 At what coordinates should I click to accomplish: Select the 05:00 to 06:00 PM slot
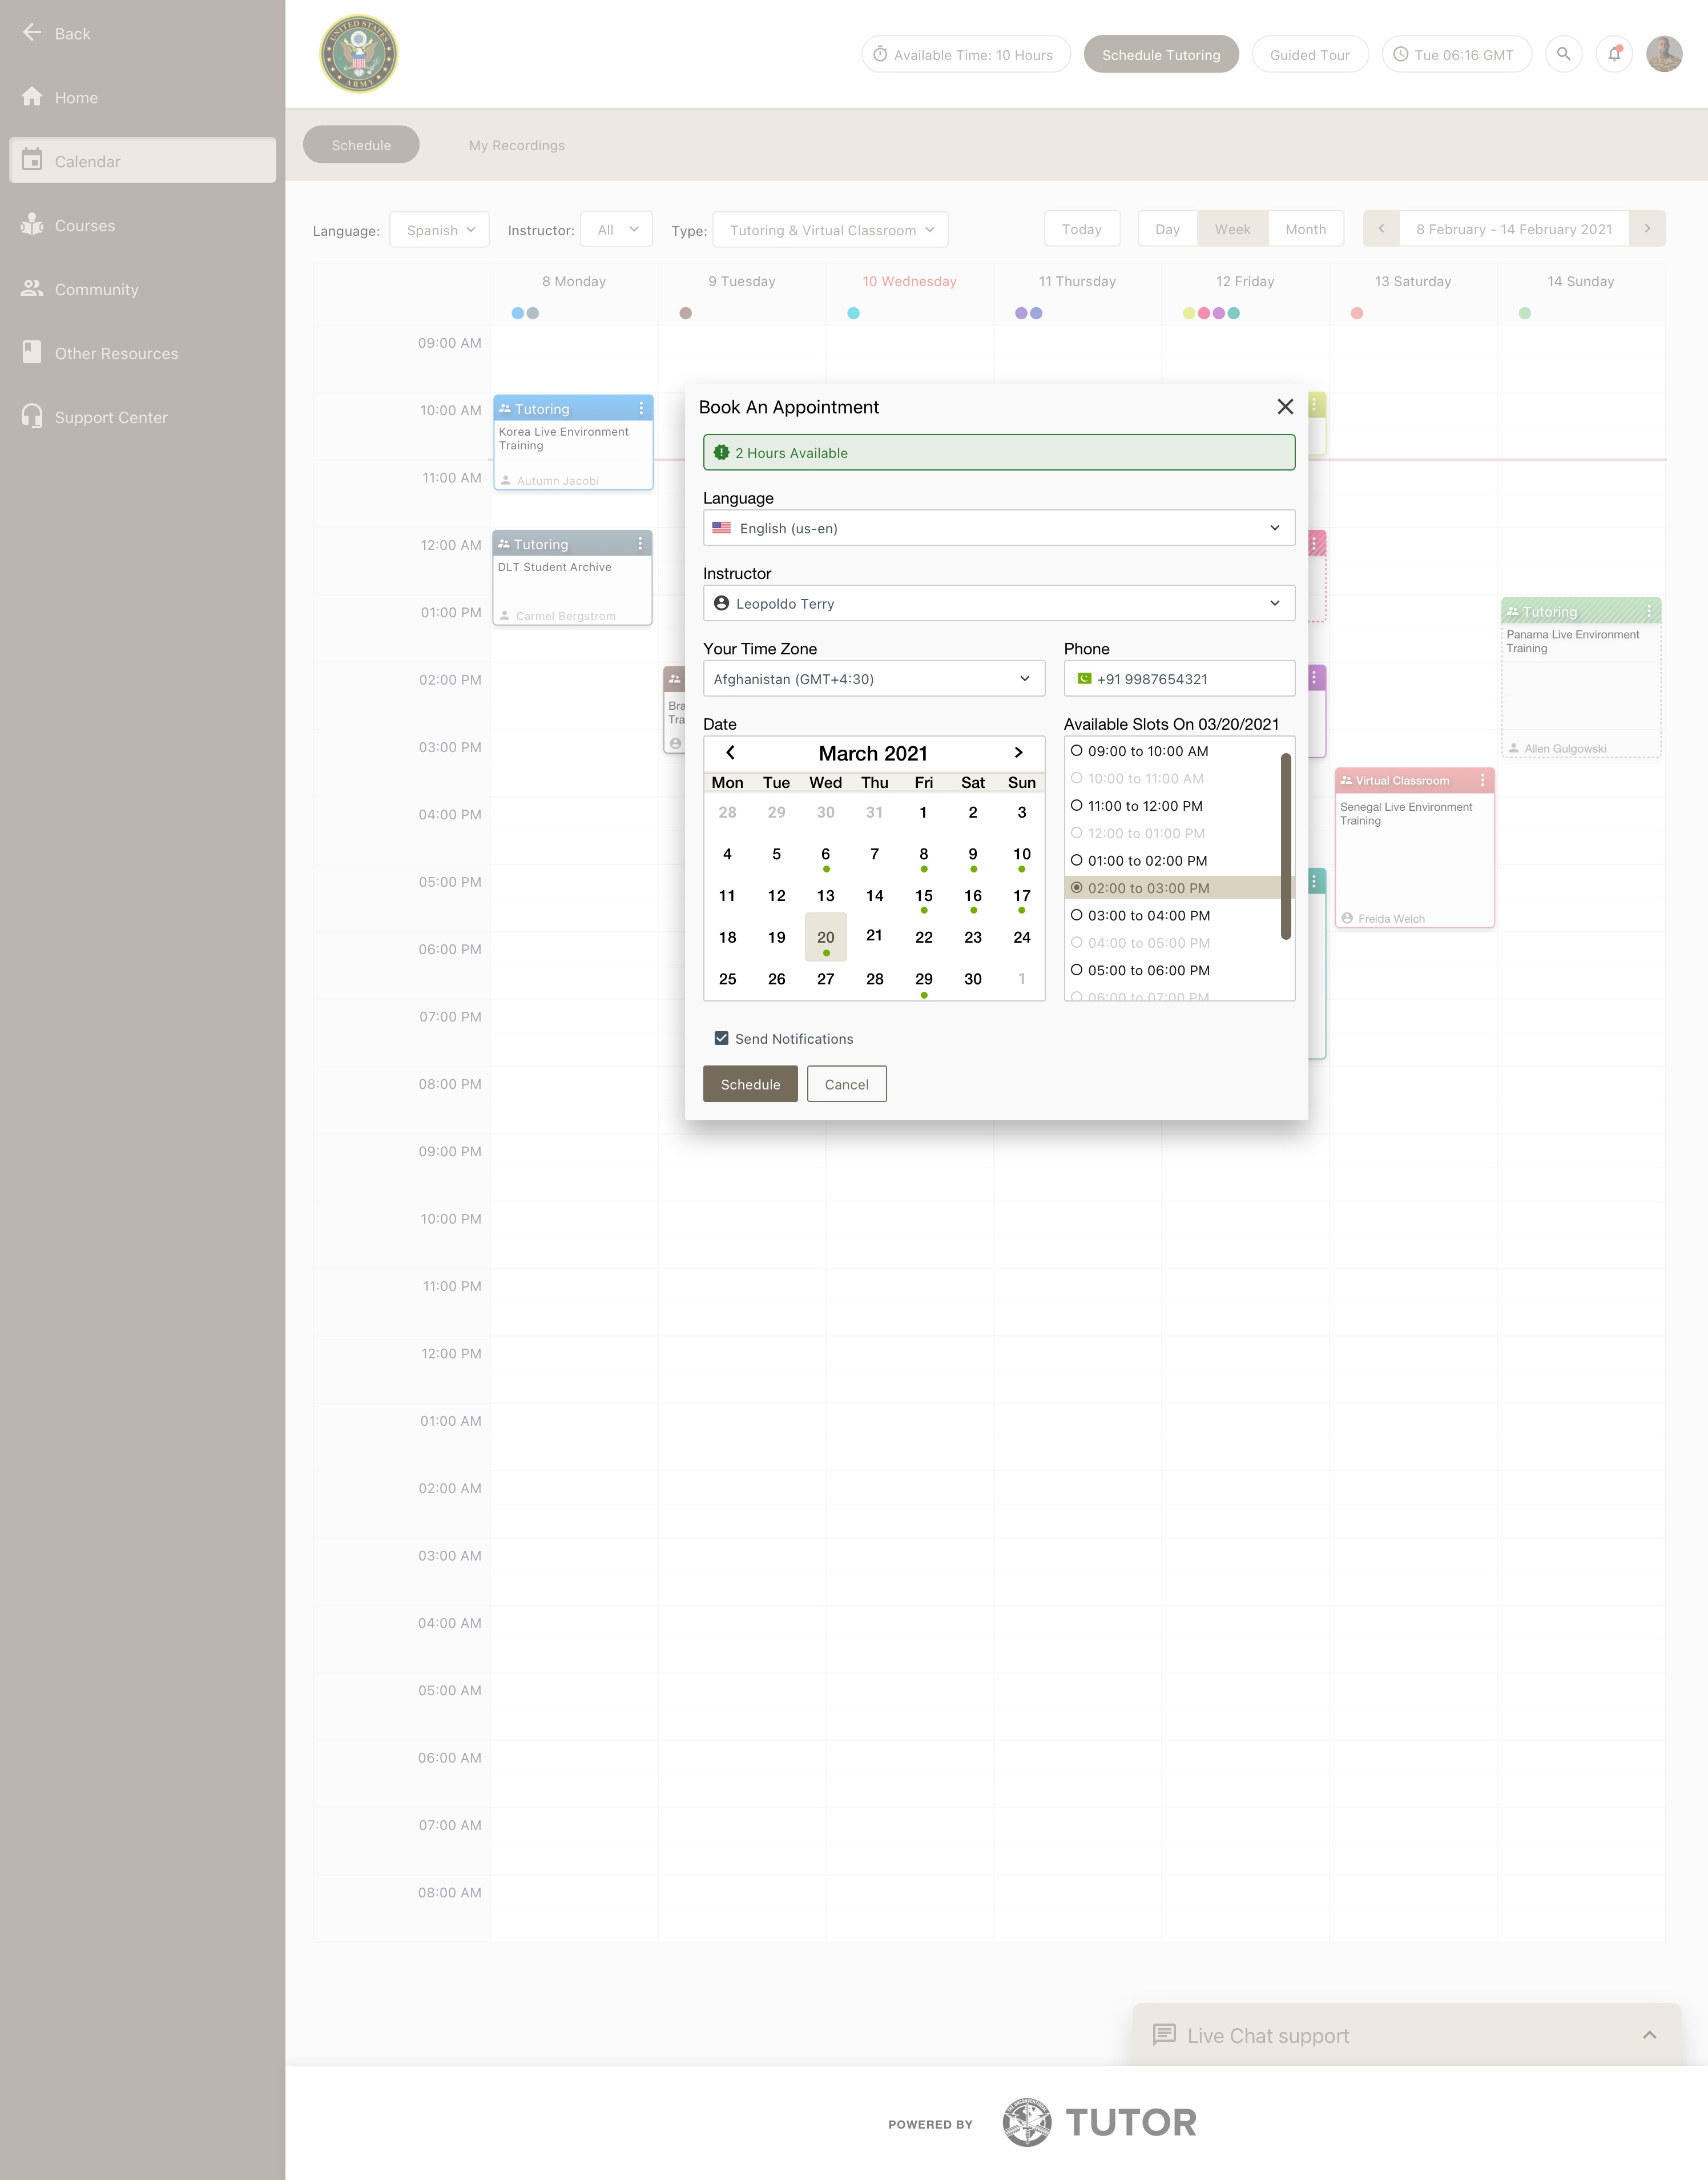(1139, 971)
